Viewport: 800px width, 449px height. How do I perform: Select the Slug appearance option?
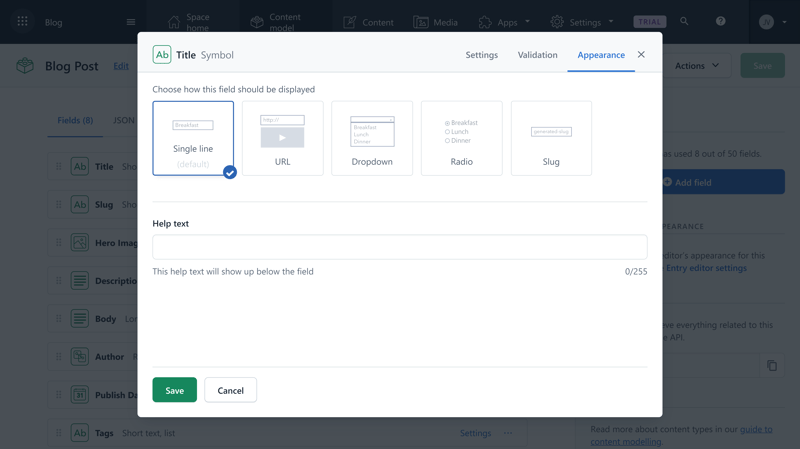pos(551,138)
